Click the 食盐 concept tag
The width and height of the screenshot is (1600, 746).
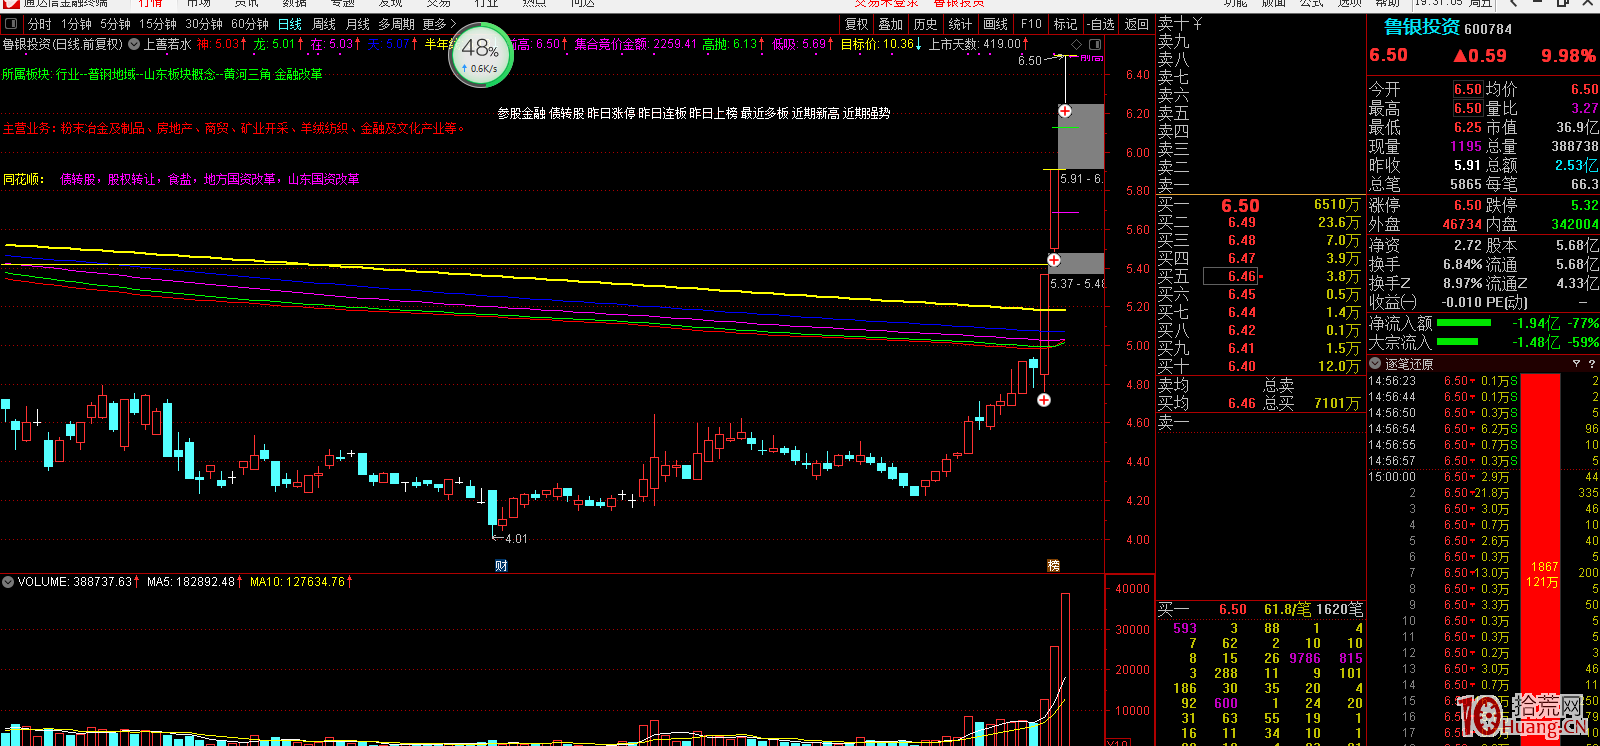click(180, 180)
